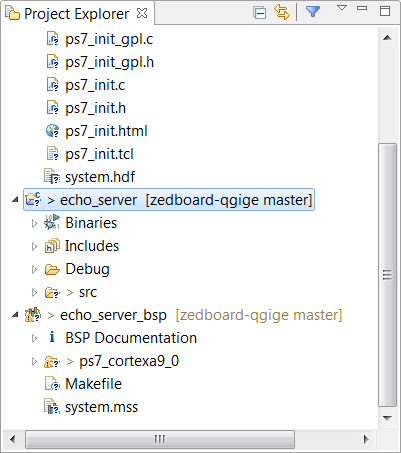Select Includes tree label
Viewport: 401px width, 453px height.
(92, 246)
